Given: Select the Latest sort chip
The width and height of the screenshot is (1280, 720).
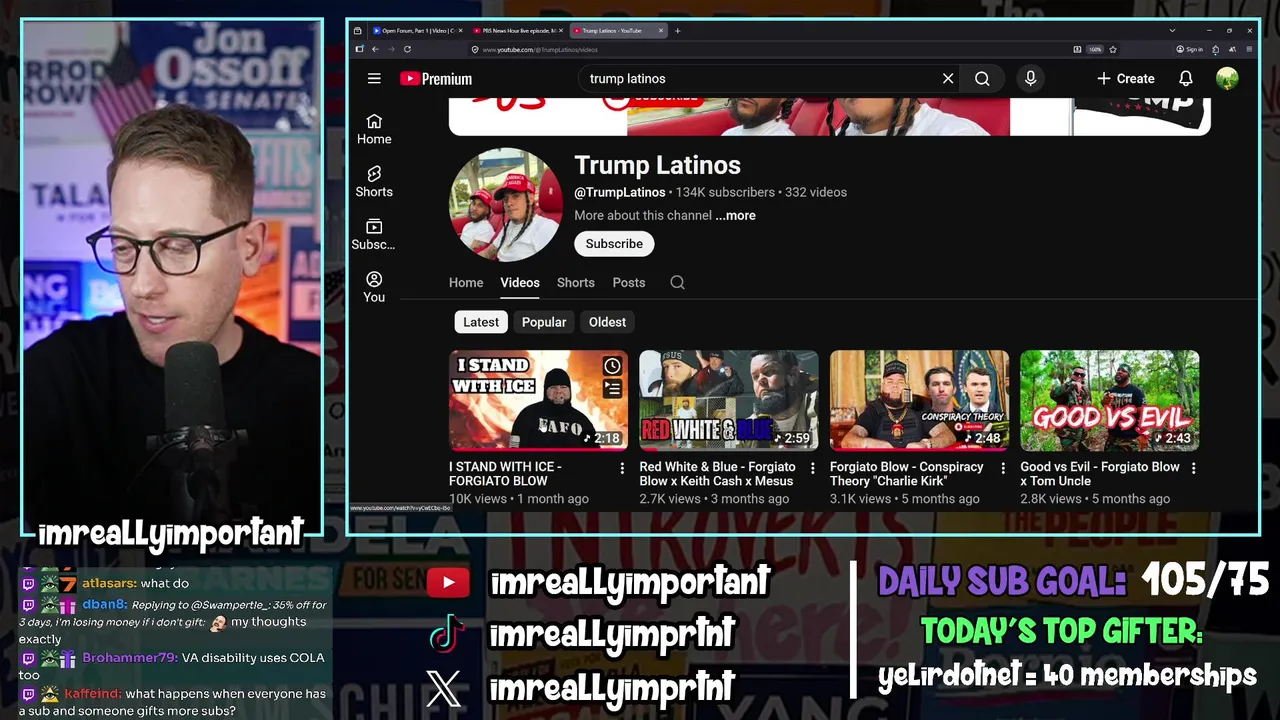Looking at the screenshot, I should pyautogui.click(x=481, y=322).
